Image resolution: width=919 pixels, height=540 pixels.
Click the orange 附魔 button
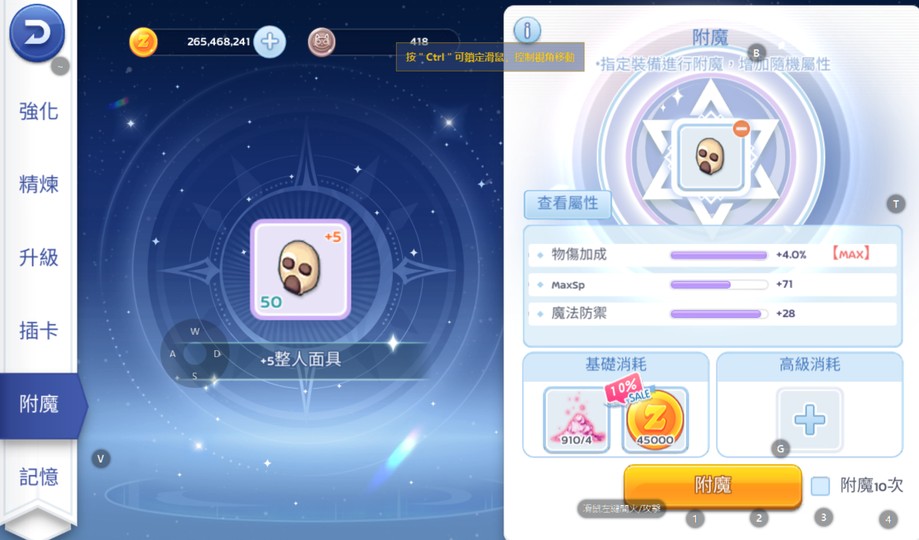coord(713,485)
